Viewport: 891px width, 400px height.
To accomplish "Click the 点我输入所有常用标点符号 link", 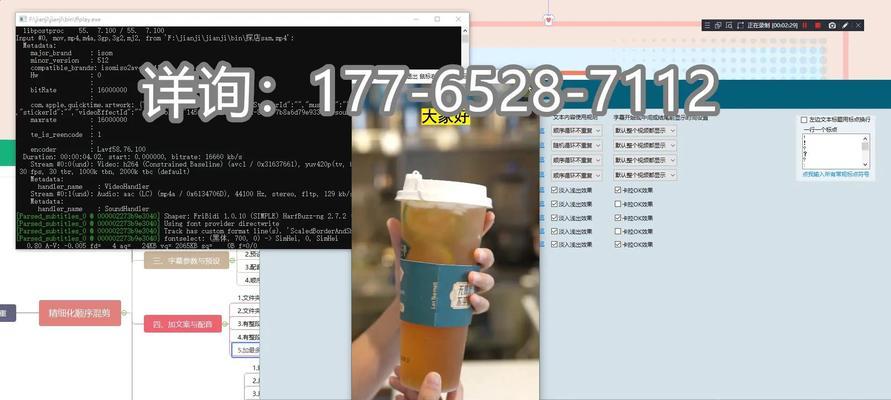I will tap(835, 174).
